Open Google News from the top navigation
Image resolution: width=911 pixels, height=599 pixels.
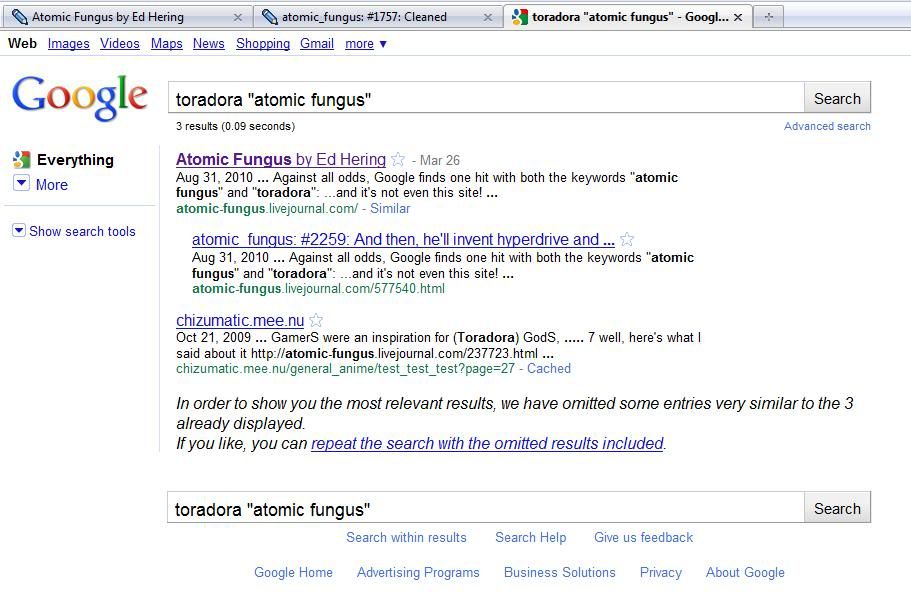(209, 44)
